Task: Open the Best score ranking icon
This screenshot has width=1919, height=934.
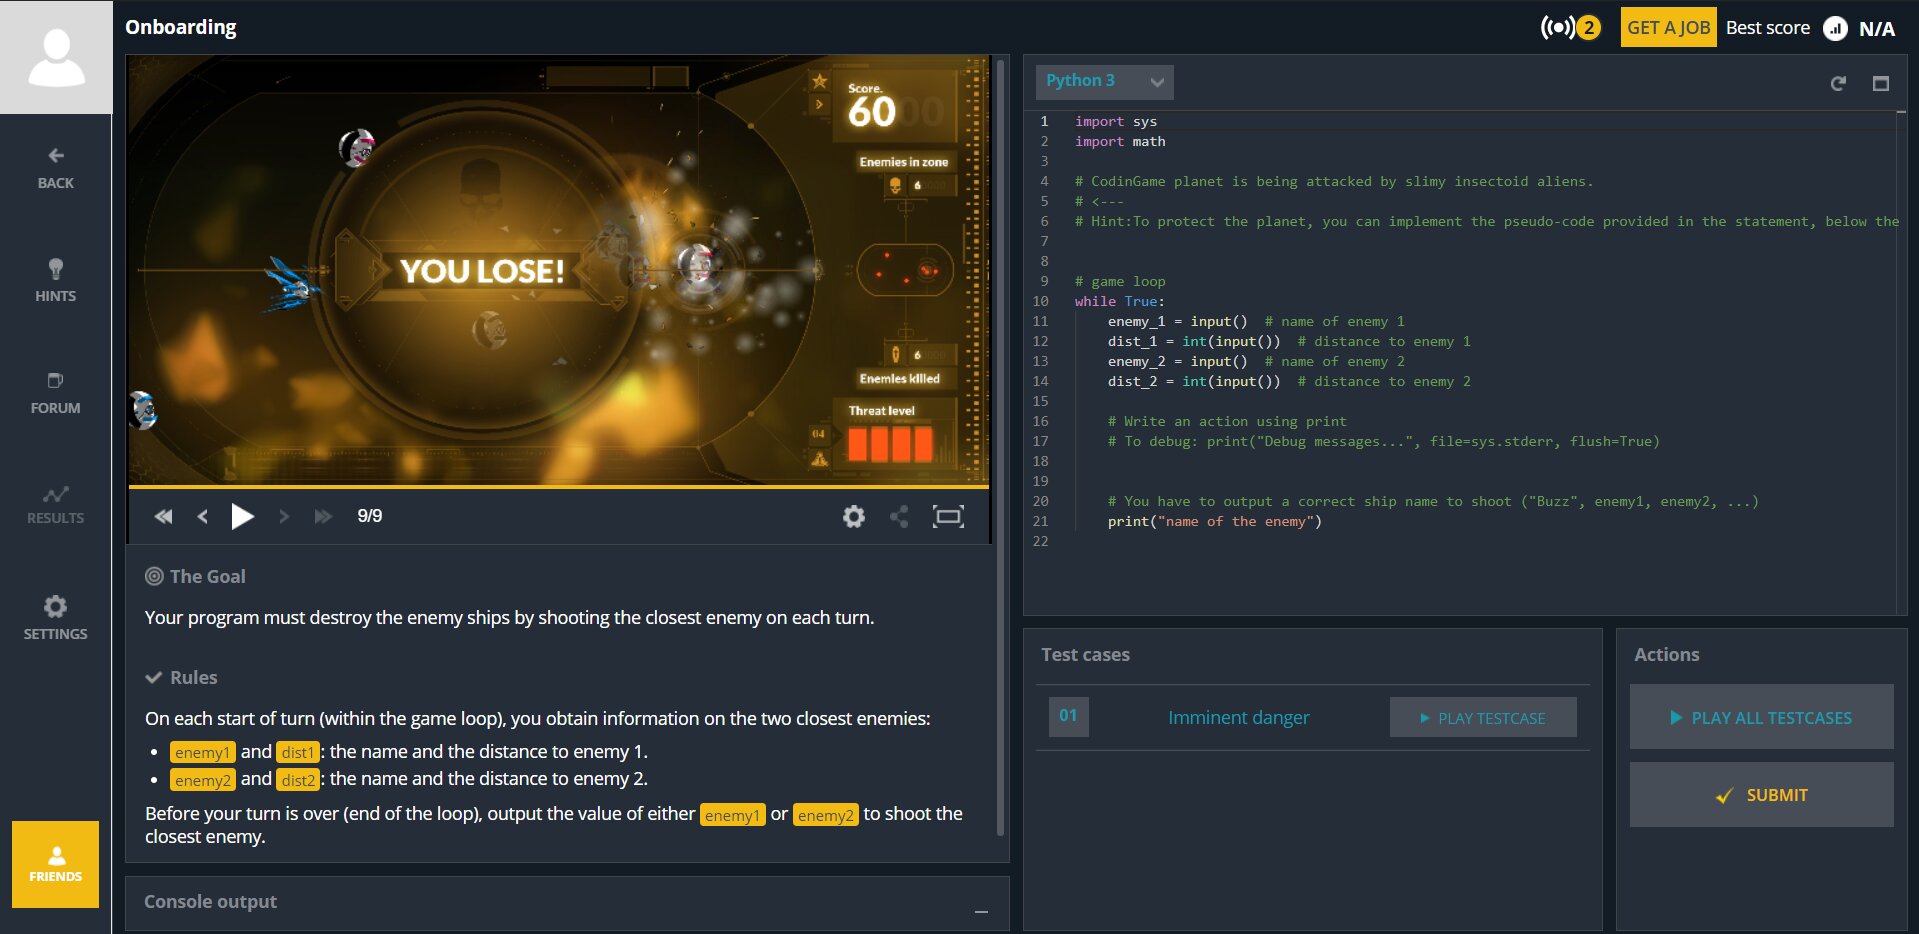Action: tap(1835, 29)
